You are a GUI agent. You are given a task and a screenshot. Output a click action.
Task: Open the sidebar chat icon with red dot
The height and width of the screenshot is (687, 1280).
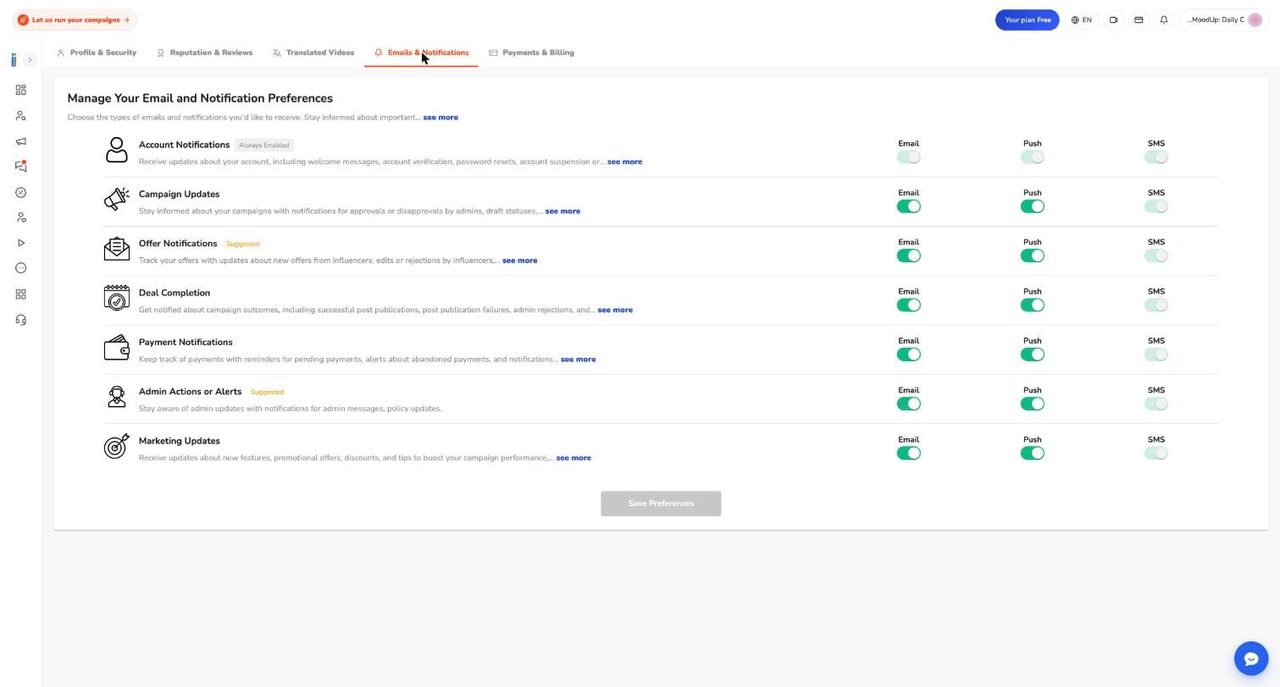(x=21, y=166)
